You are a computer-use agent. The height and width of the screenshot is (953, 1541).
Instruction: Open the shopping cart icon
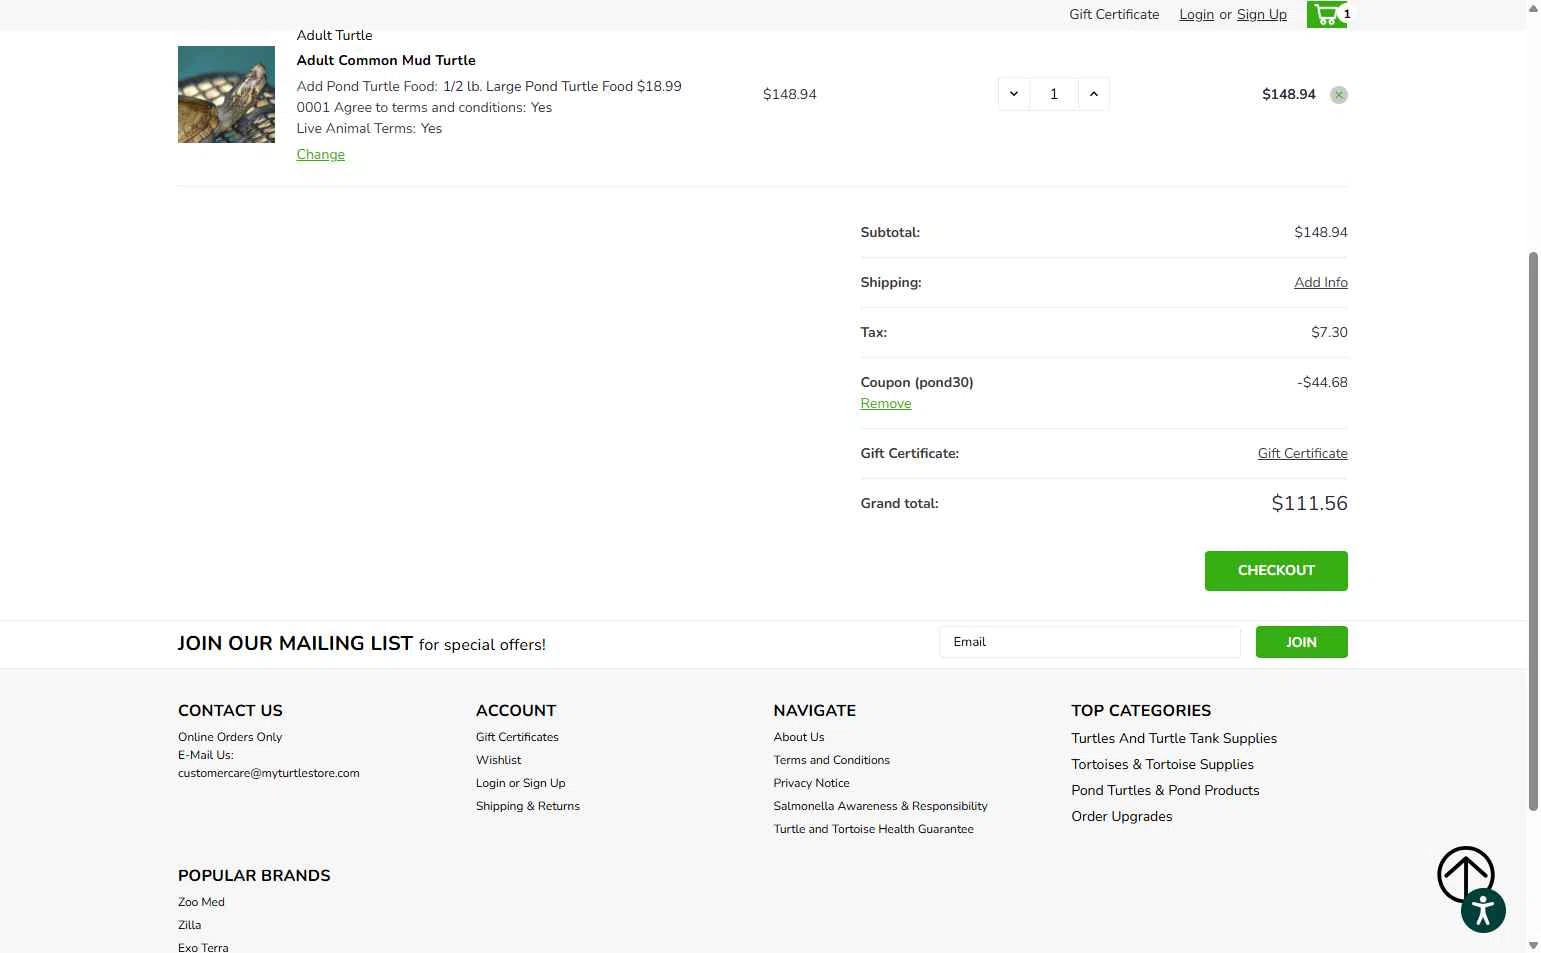point(1327,14)
